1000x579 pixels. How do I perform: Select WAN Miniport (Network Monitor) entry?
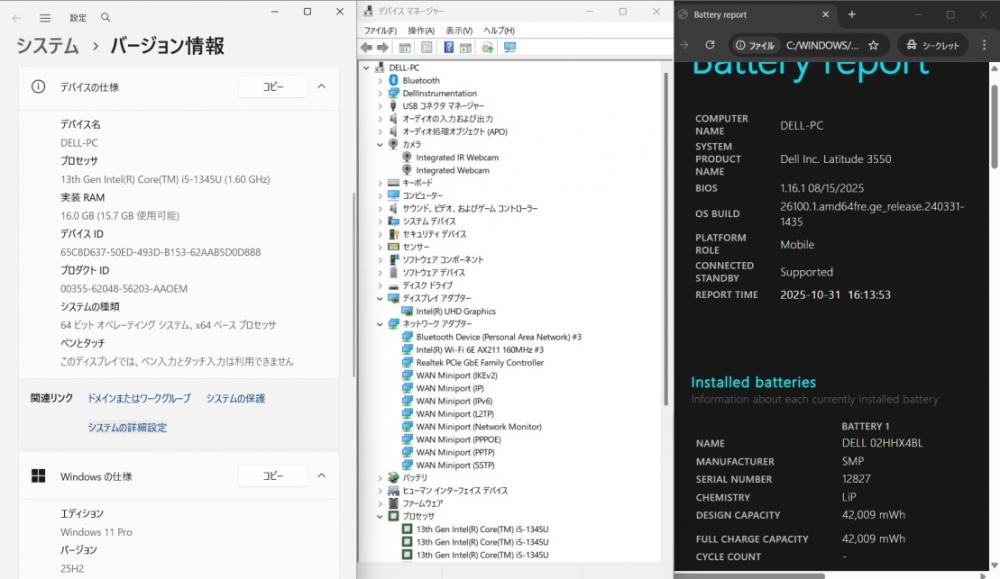(479, 427)
